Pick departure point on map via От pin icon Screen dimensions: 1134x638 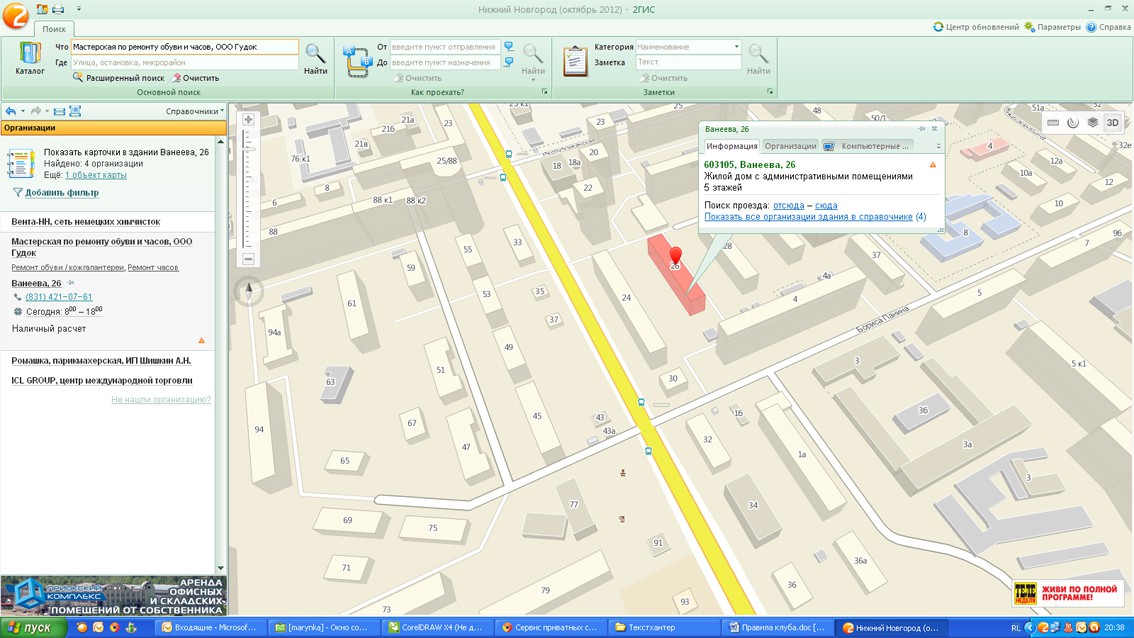point(509,46)
